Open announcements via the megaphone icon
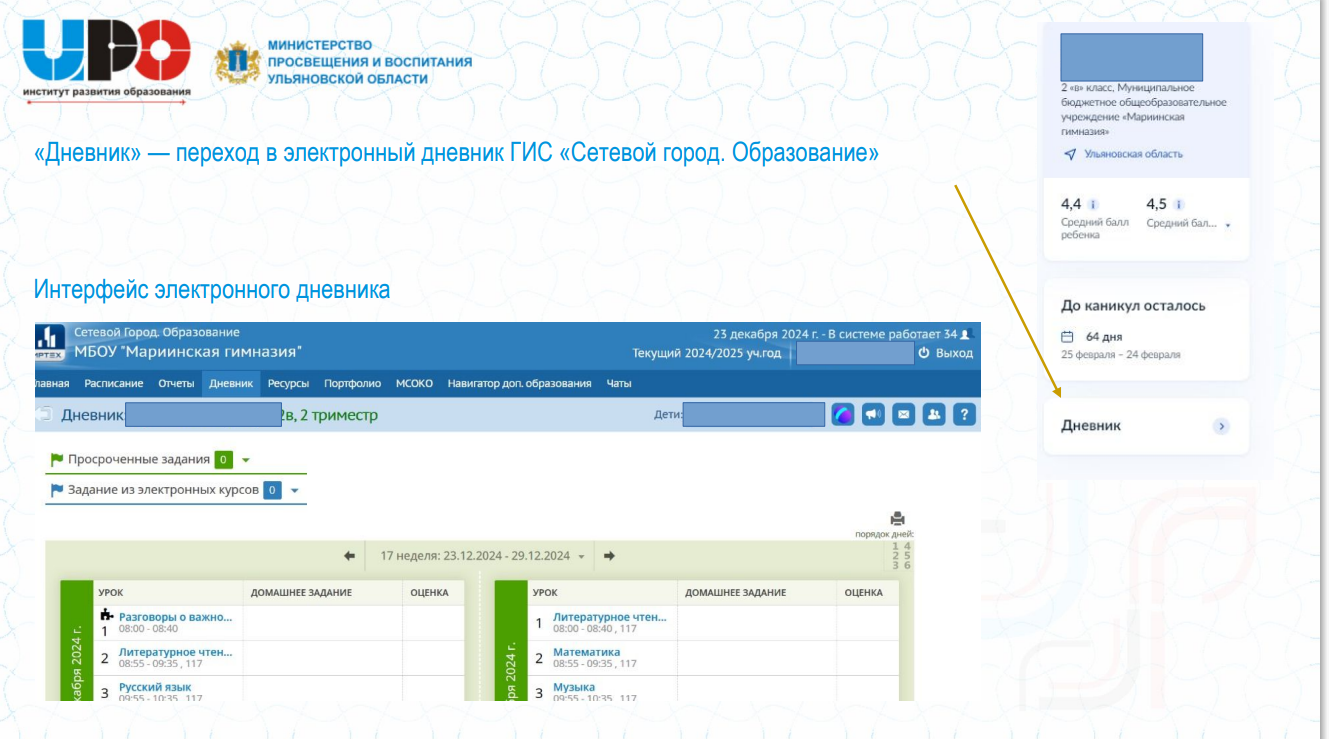 point(873,415)
